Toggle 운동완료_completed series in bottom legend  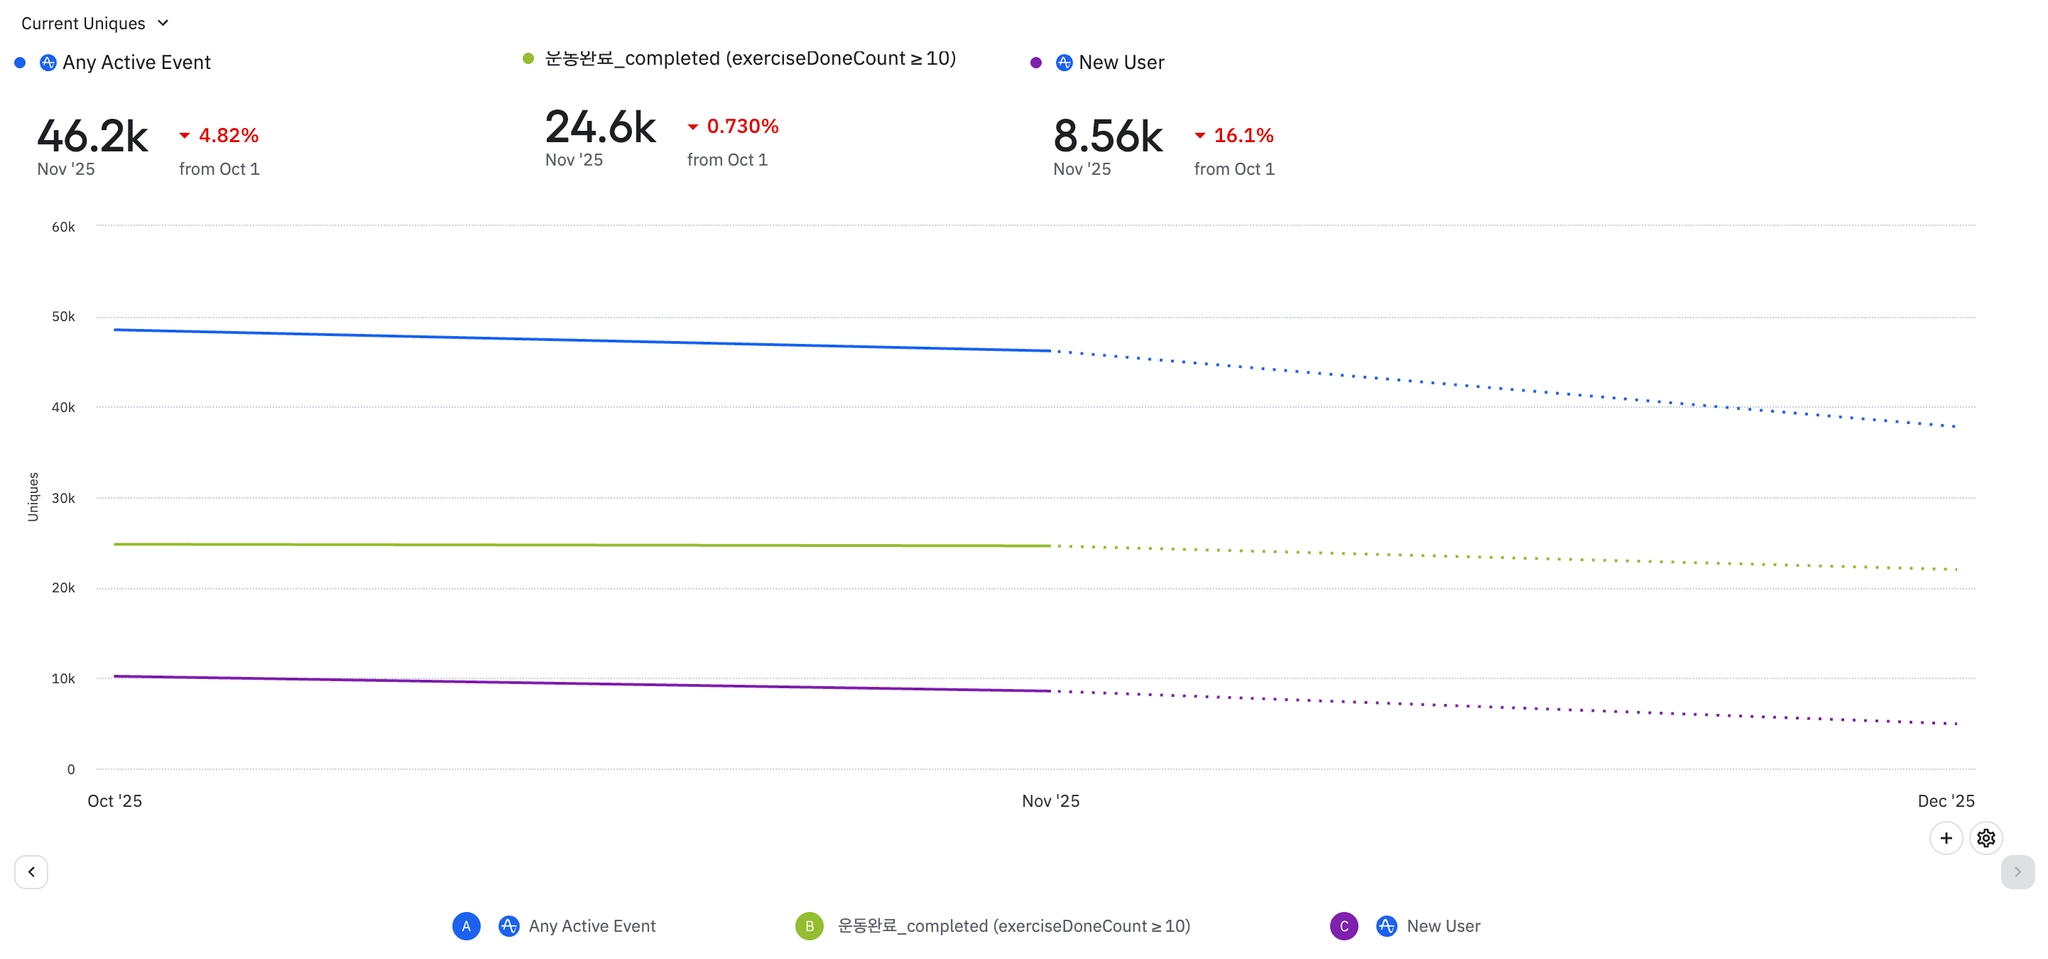coord(1013,926)
